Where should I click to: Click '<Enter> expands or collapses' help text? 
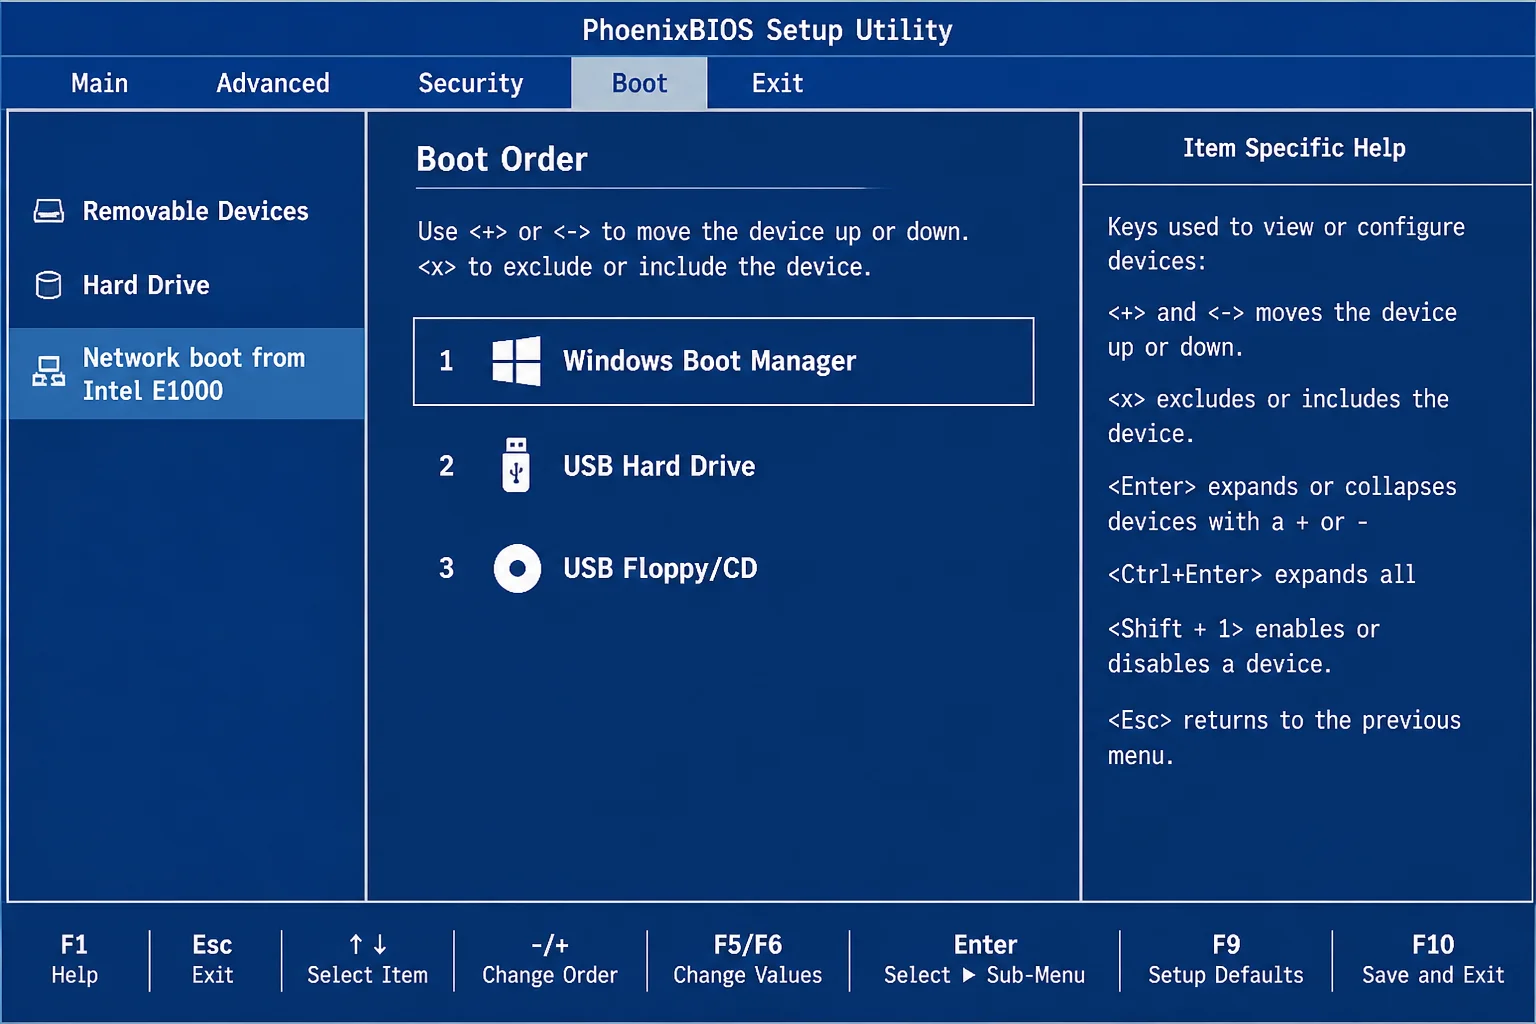coord(1282,504)
